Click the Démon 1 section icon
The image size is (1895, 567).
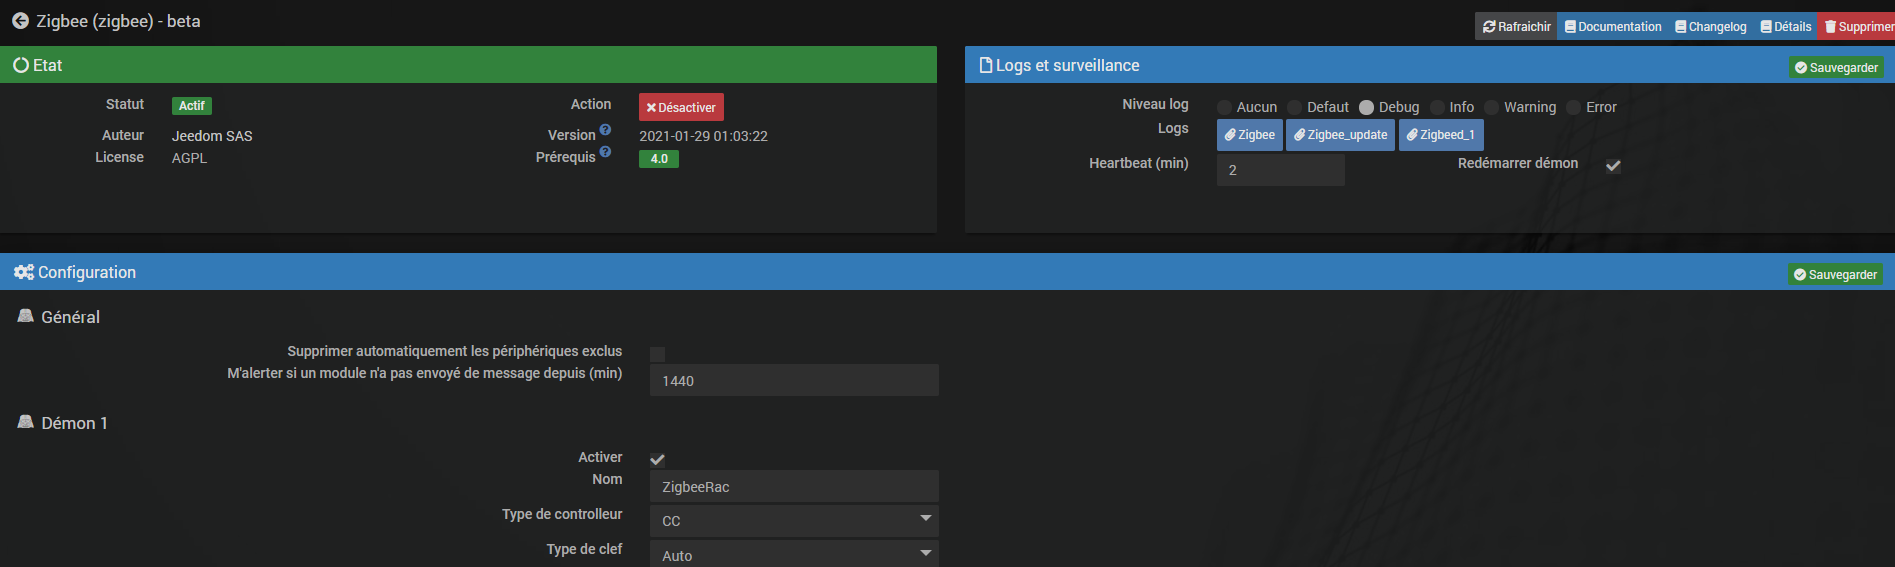coord(26,422)
